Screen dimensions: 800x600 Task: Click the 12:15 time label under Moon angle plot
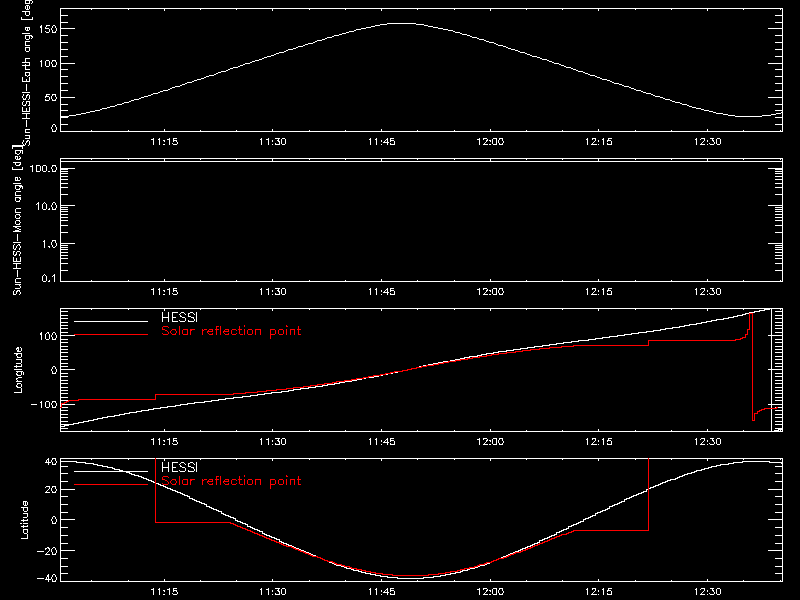pyautogui.click(x=599, y=291)
